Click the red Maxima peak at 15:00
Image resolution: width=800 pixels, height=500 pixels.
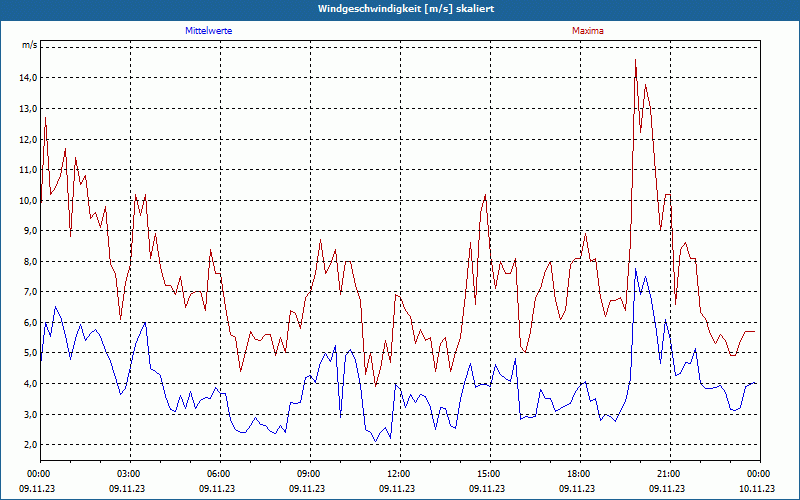(485, 195)
